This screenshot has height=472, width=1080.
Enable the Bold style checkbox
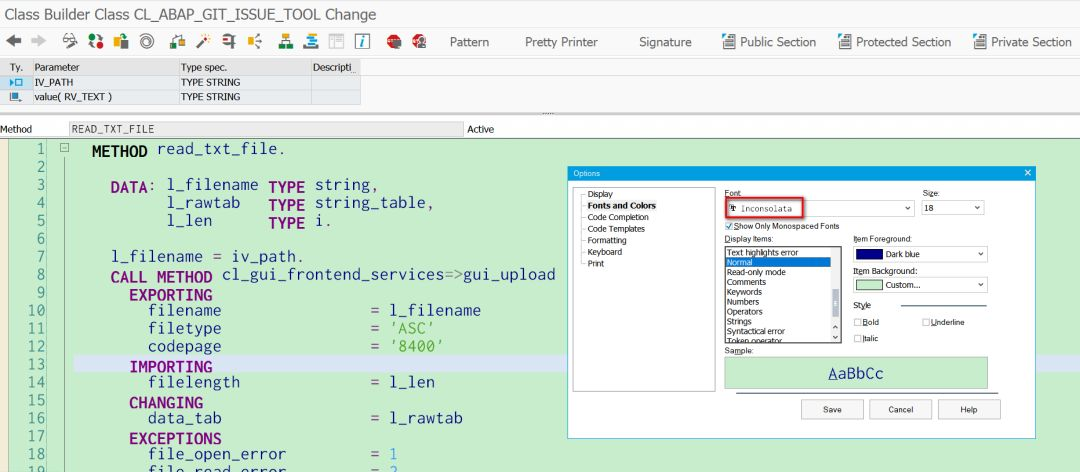coord(859,322)
